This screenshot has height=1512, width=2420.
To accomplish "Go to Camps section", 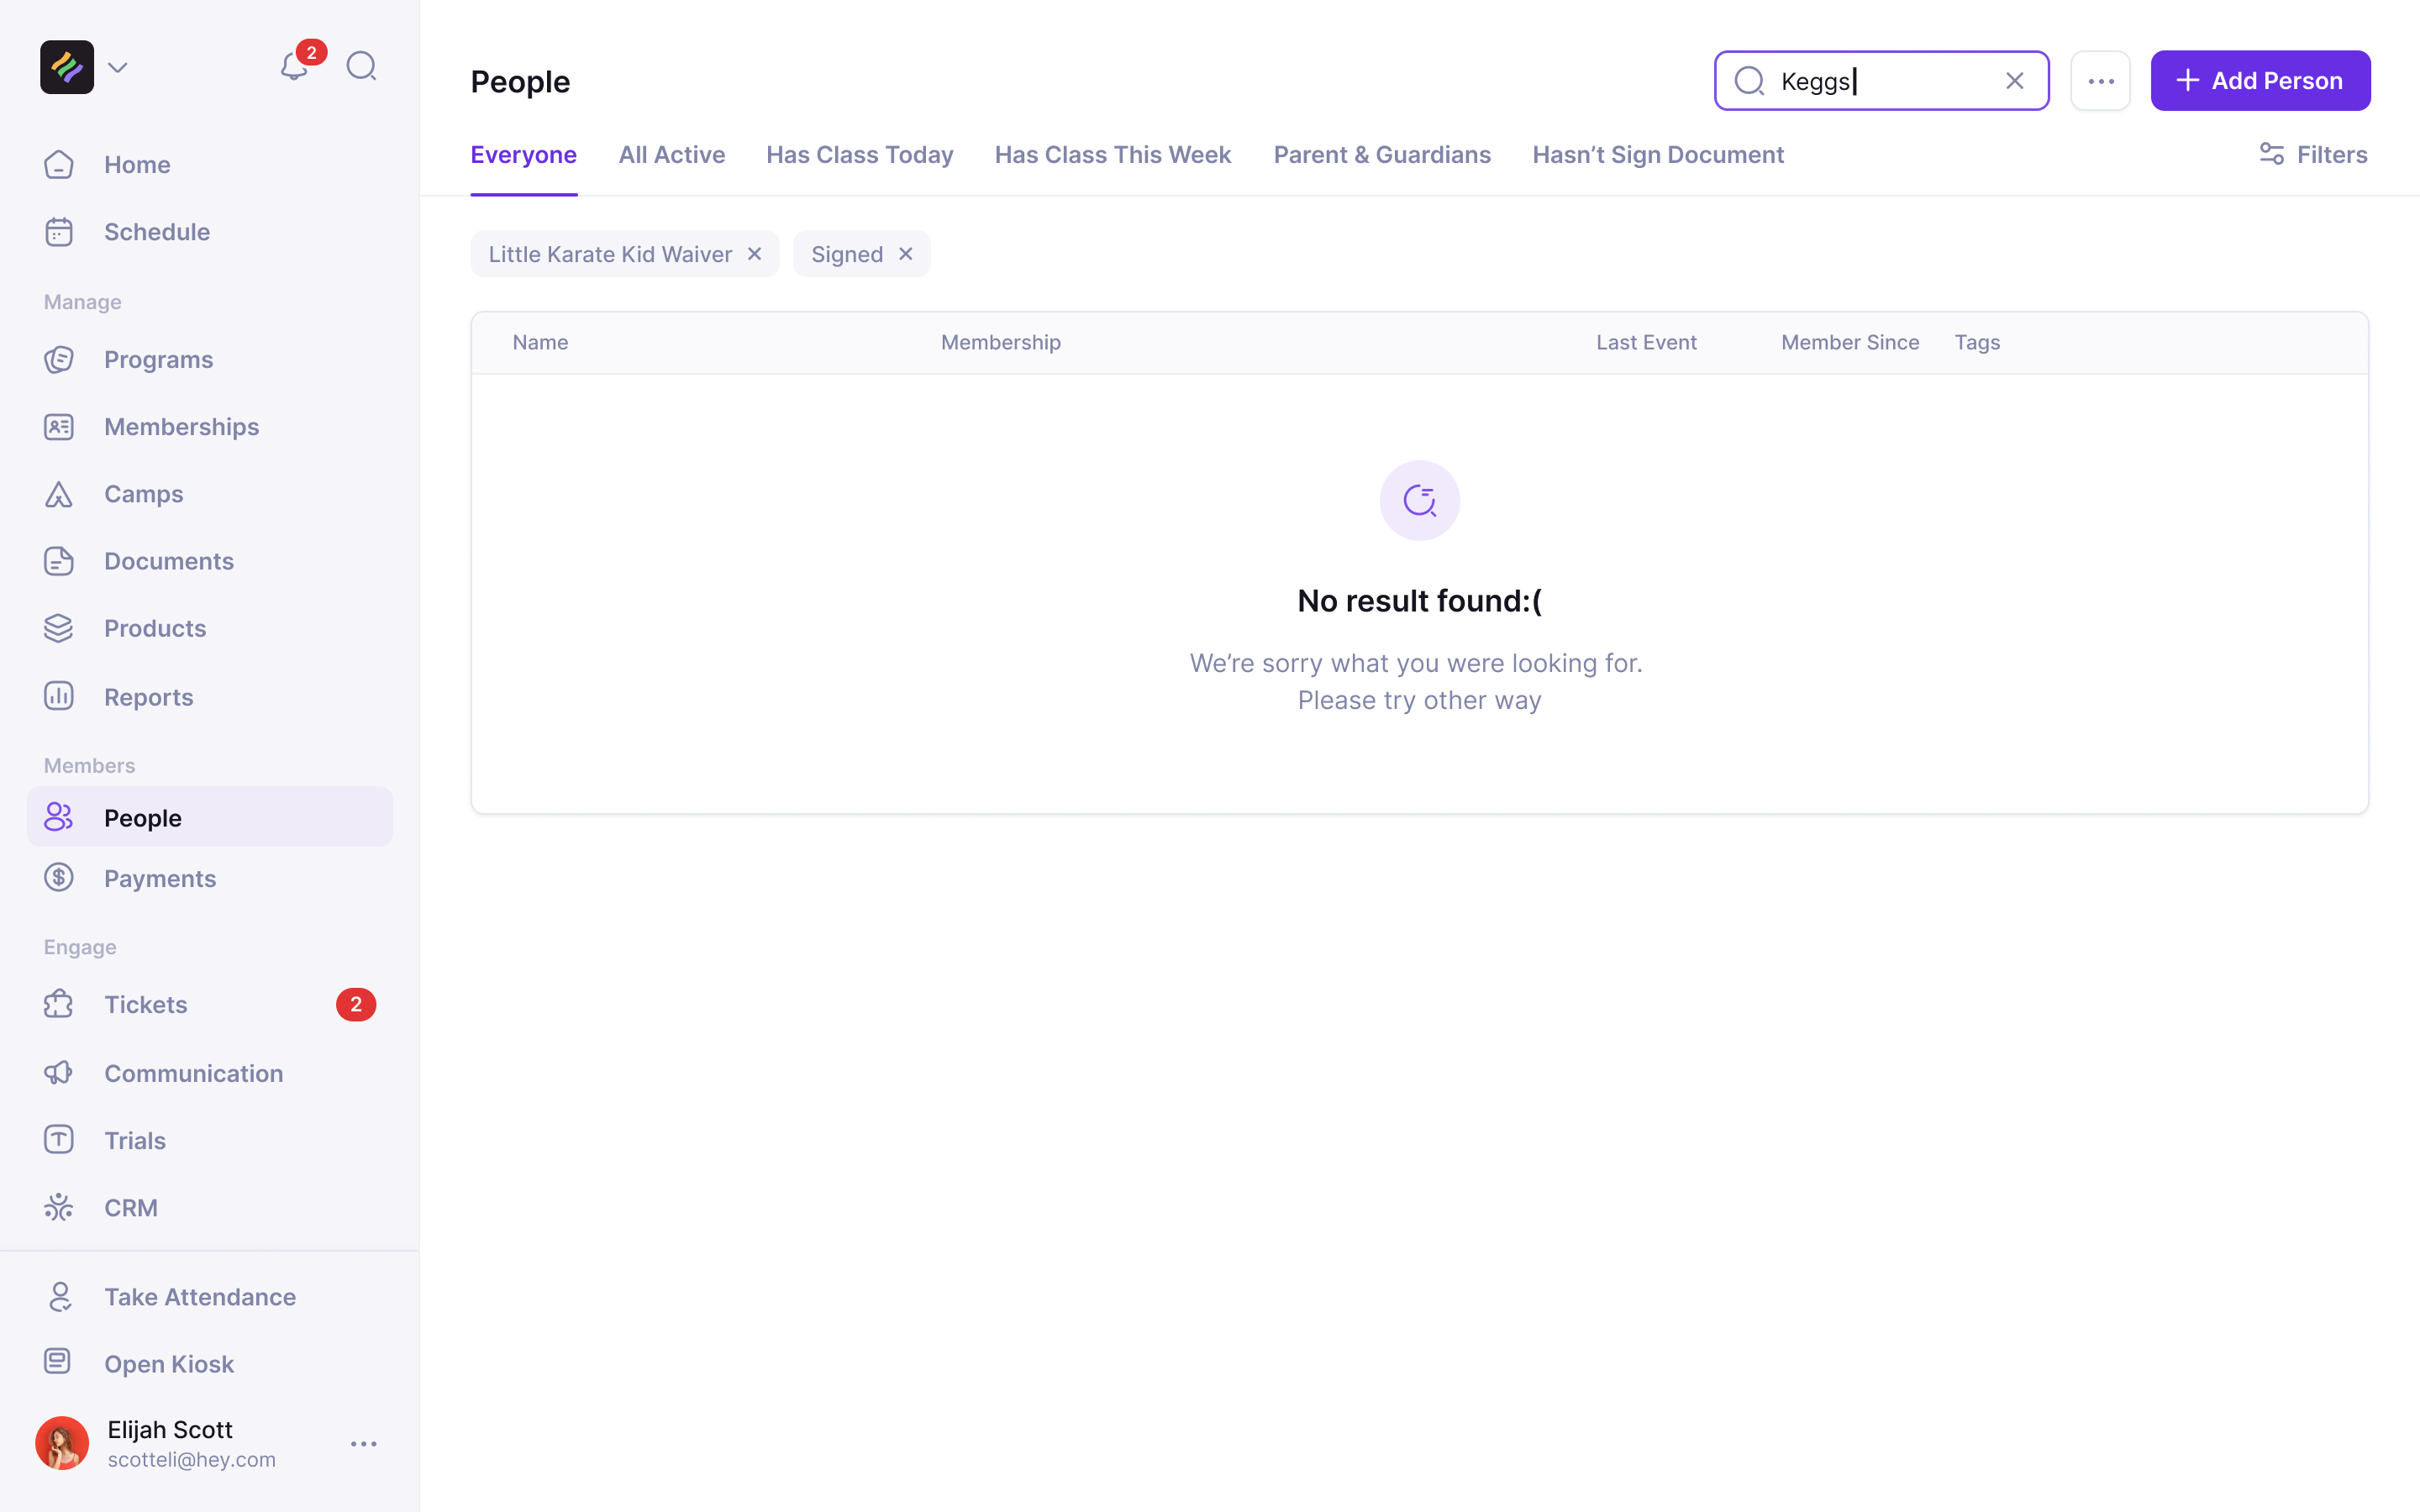I will (143, 494).
